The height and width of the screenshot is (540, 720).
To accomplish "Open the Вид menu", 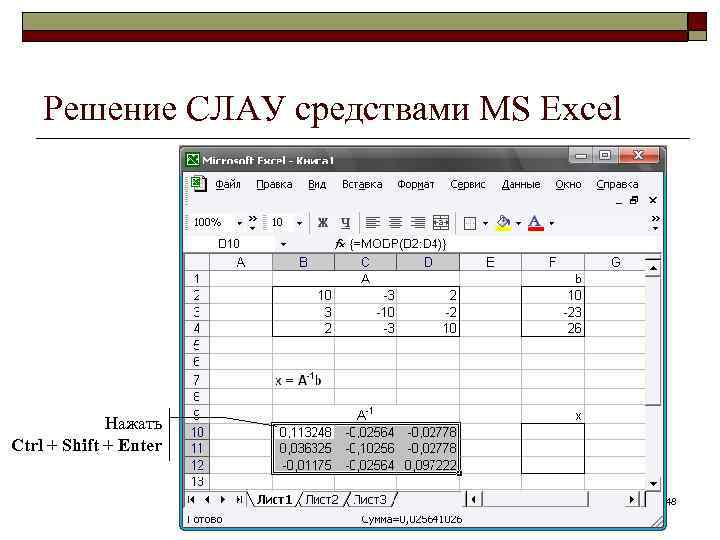I will click(x=317, y=185).
